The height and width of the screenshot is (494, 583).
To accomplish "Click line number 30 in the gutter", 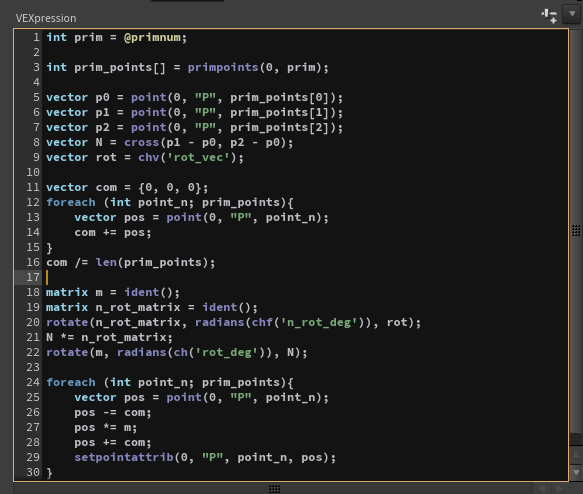I will (33, 472).
